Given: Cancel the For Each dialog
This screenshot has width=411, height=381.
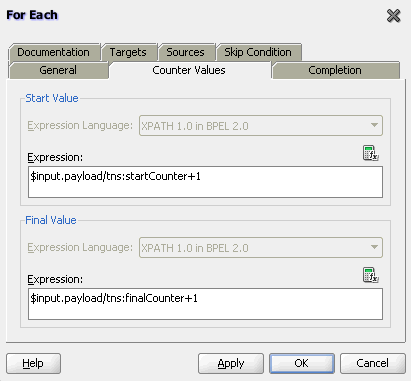Looking at the screenshot, I should pyautogui.click(x=373, y=363).
